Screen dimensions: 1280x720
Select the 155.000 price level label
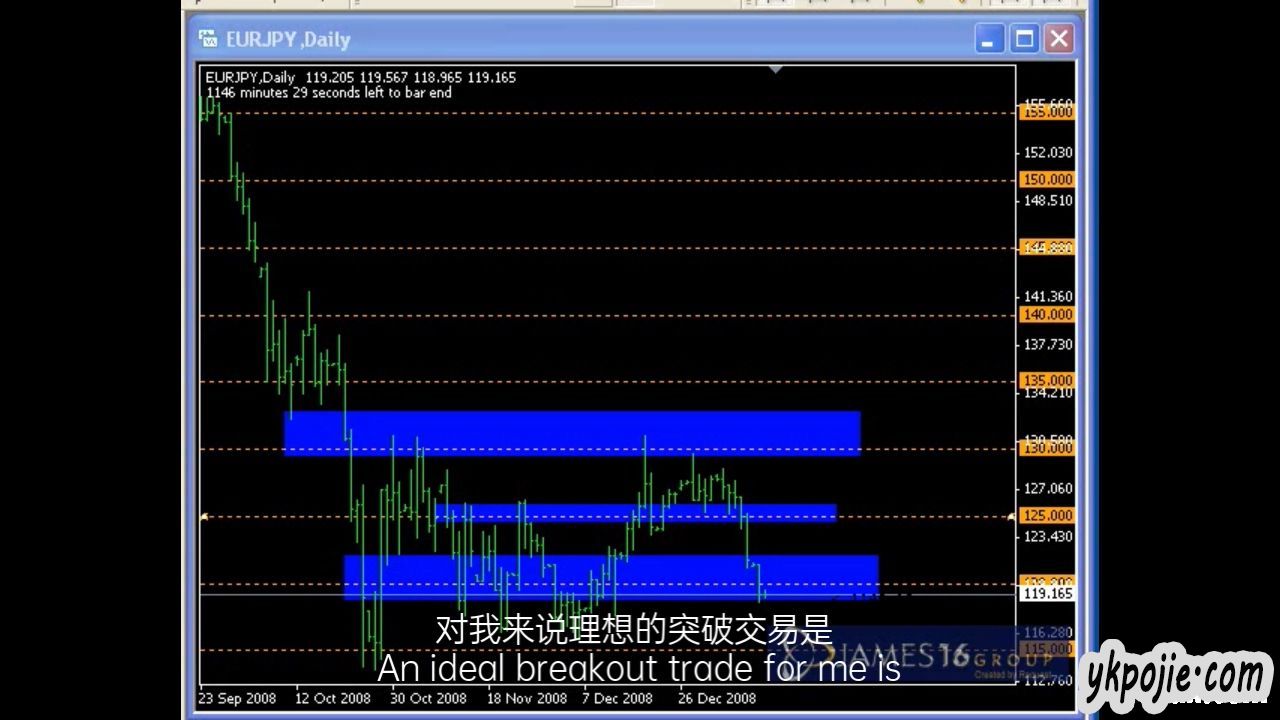point(1046,112)
